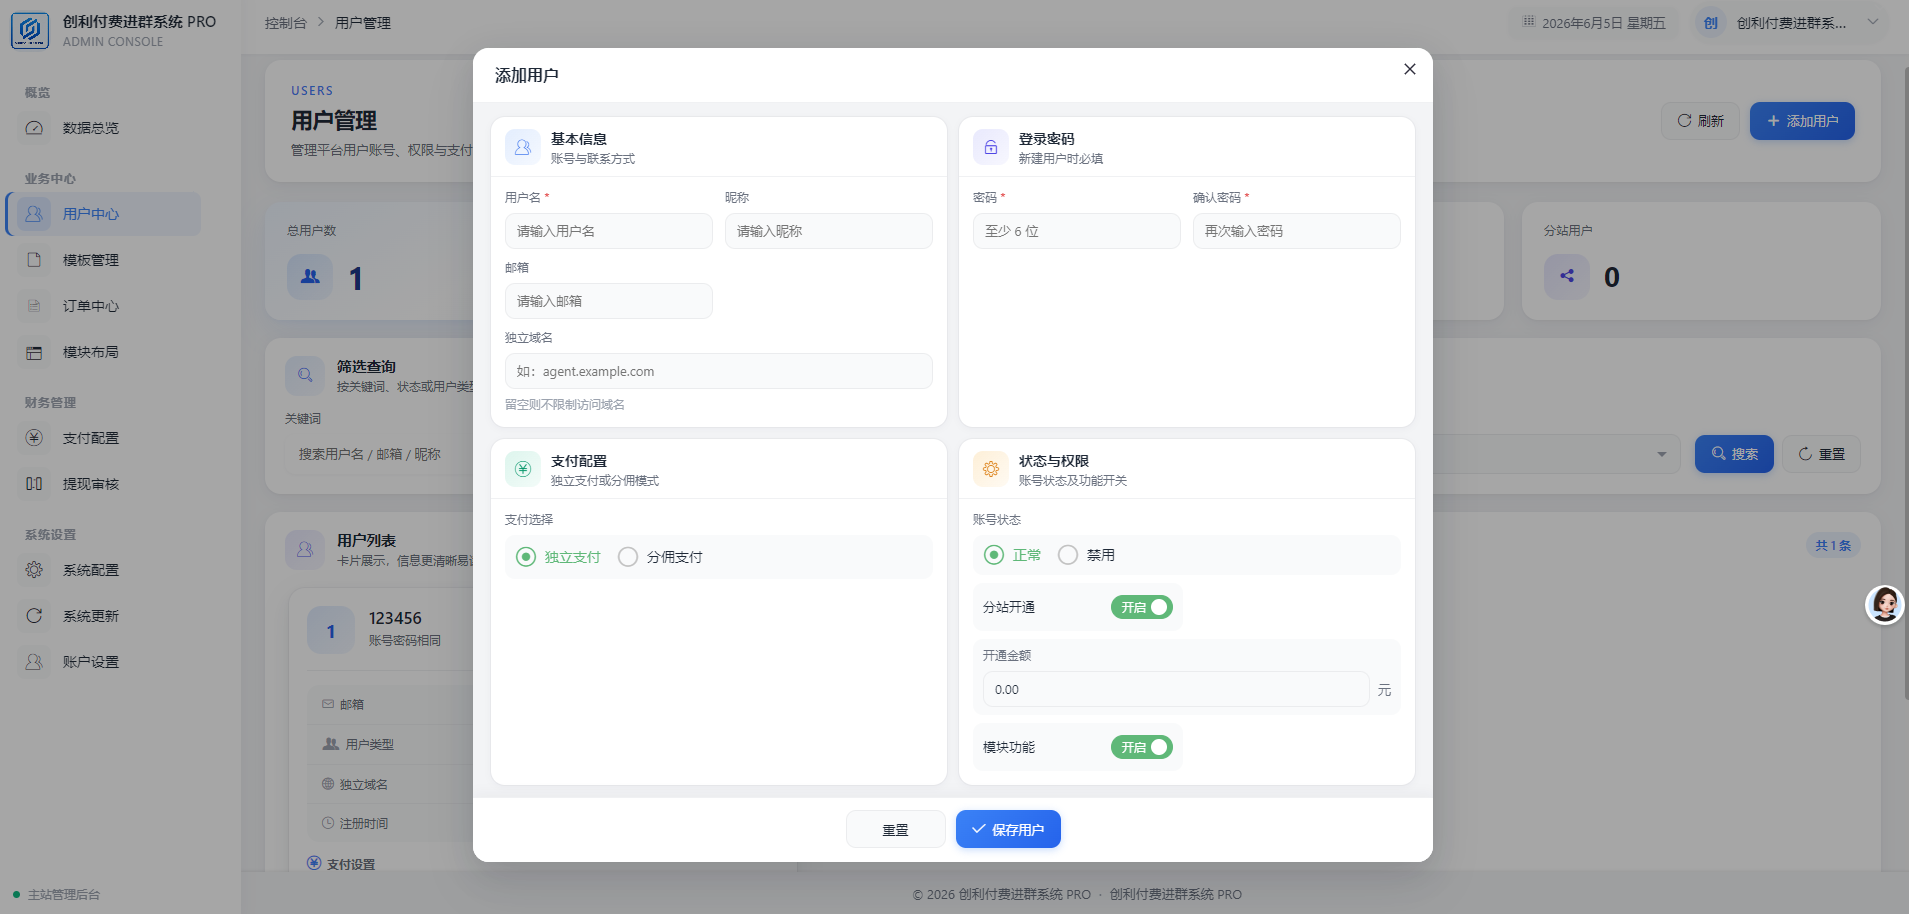Click the 模块布局 layout icon
1909x914 pixels.
[34, 352]
